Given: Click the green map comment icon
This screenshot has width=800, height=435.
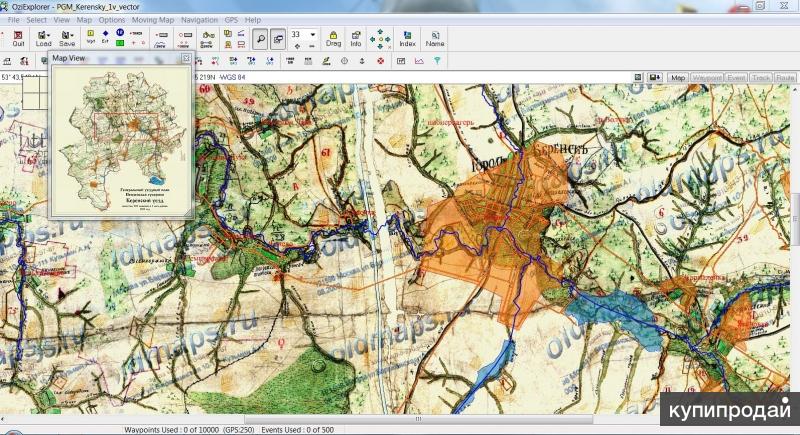Looking at the screenshot, I should [120, 43].
